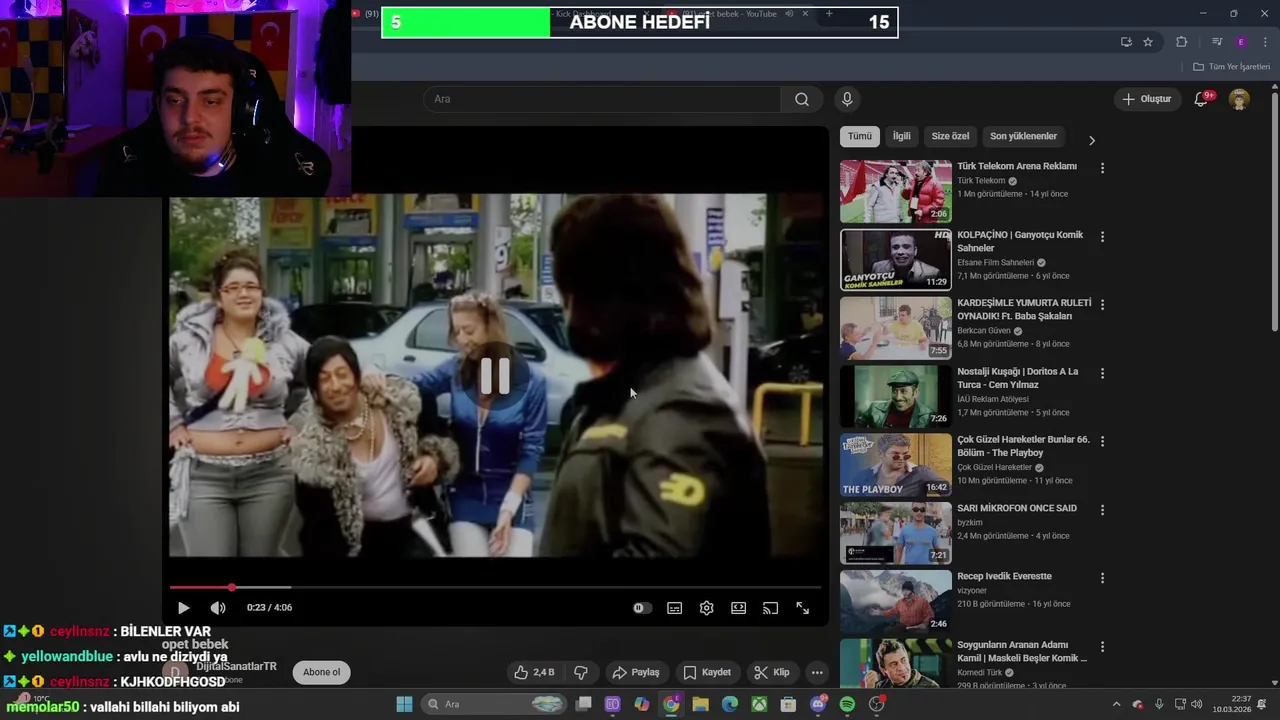Click the video progress scrubber handle
The width and height of the screenshot is (1280, 720).
231,587
